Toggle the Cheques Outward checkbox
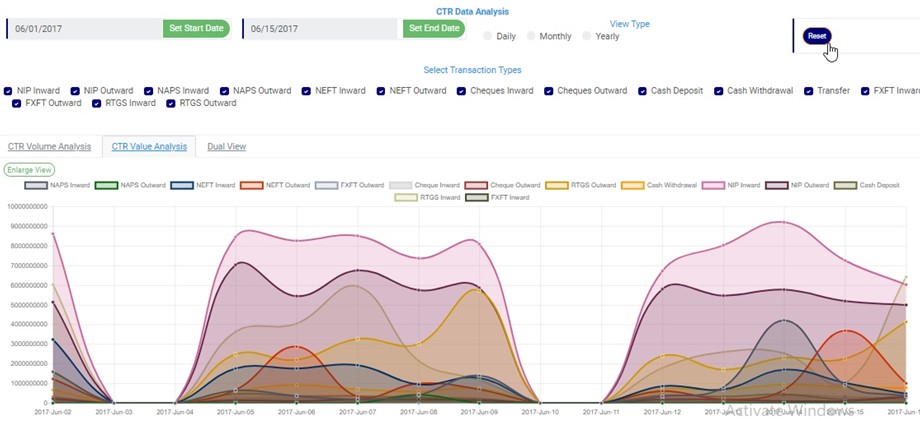The image size is (920, 421). 550,91
